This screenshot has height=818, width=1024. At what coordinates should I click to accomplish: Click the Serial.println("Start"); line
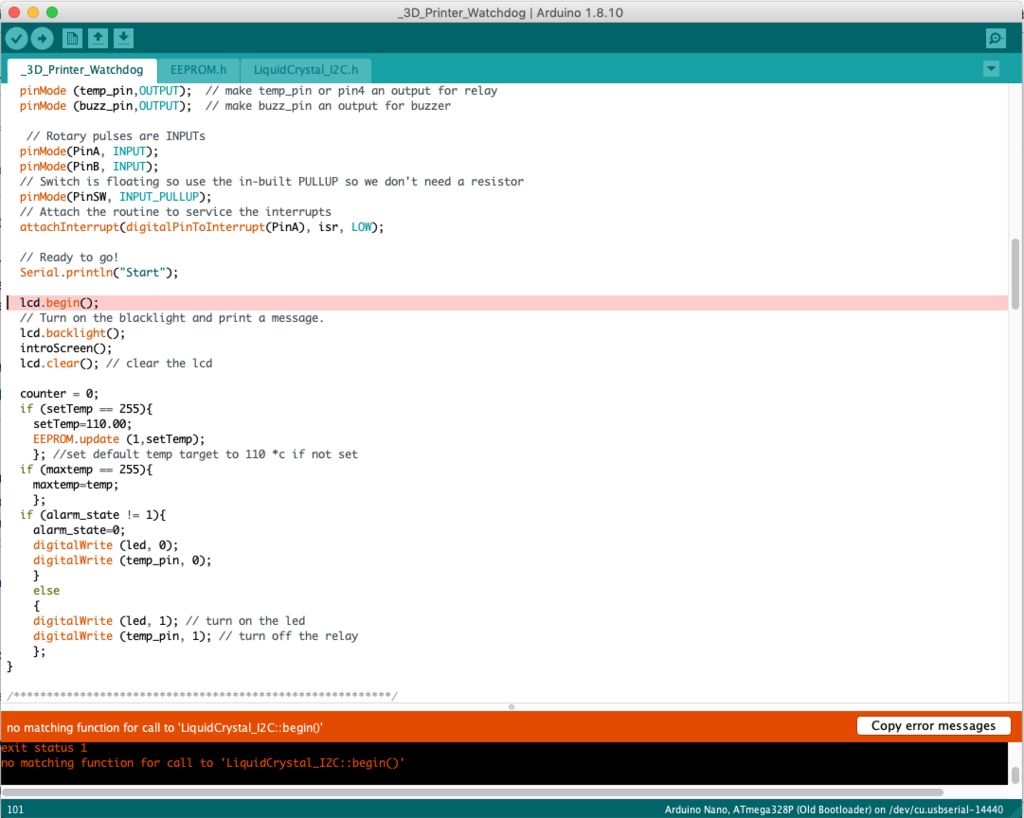99,273
